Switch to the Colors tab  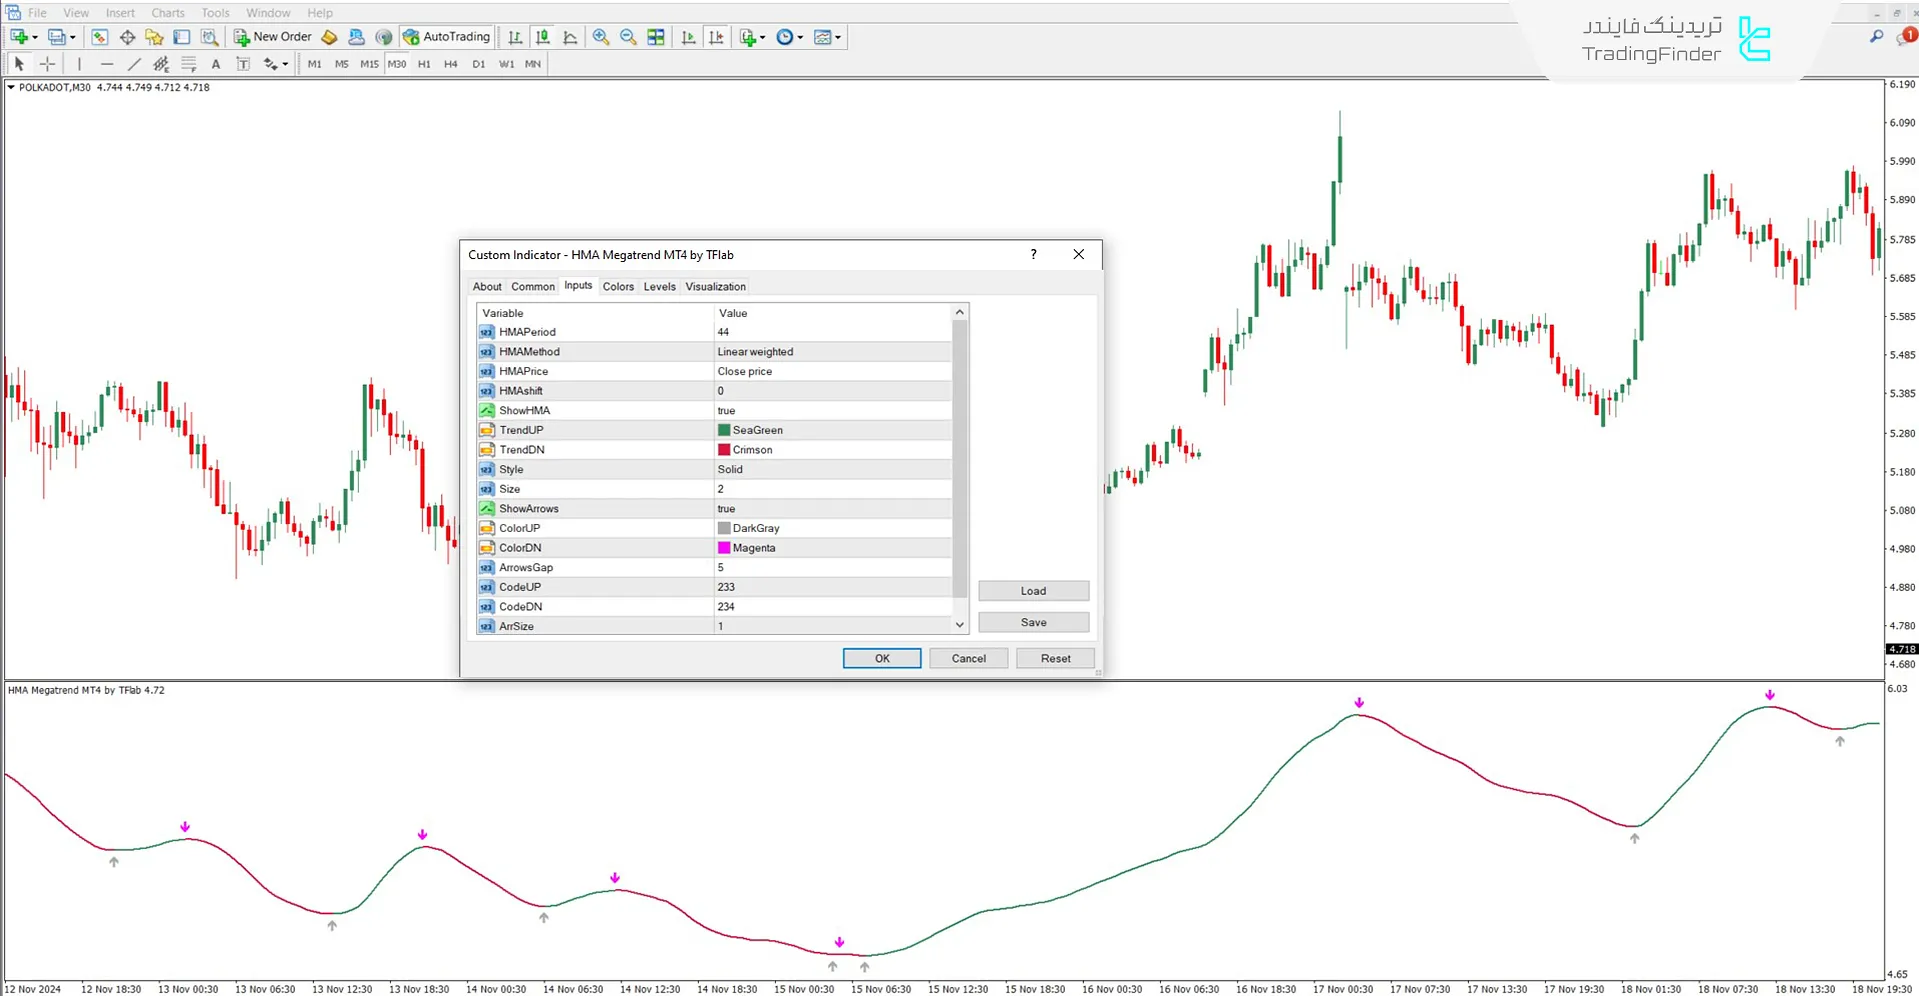pos(618,287)
